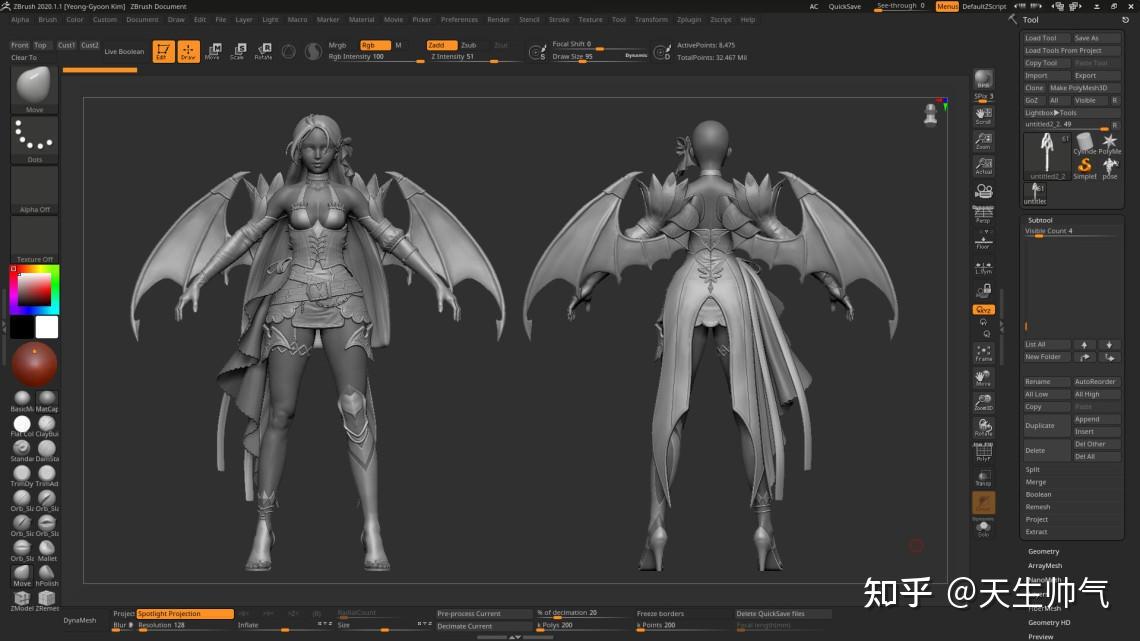Viewport: 1140px width, 641px height.
Task: Open the red material sphere selector
Action: (34, 365)
